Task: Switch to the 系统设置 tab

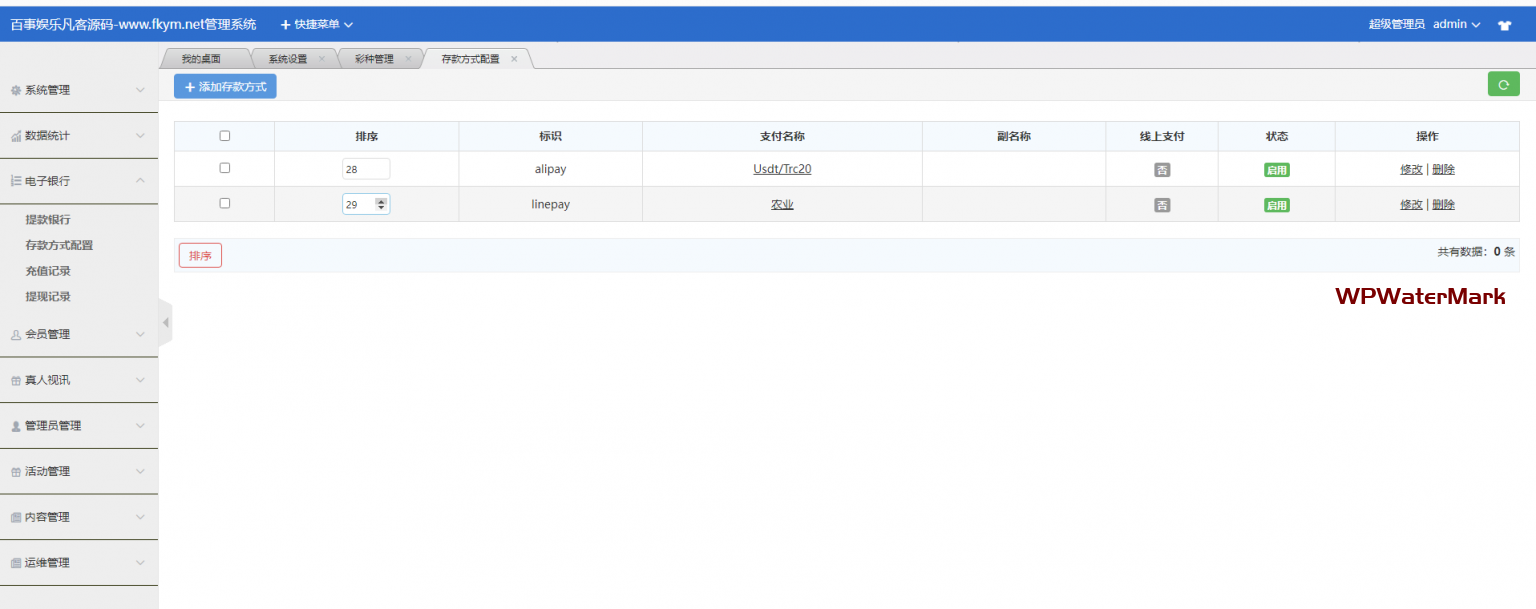Action: [288, 59]
